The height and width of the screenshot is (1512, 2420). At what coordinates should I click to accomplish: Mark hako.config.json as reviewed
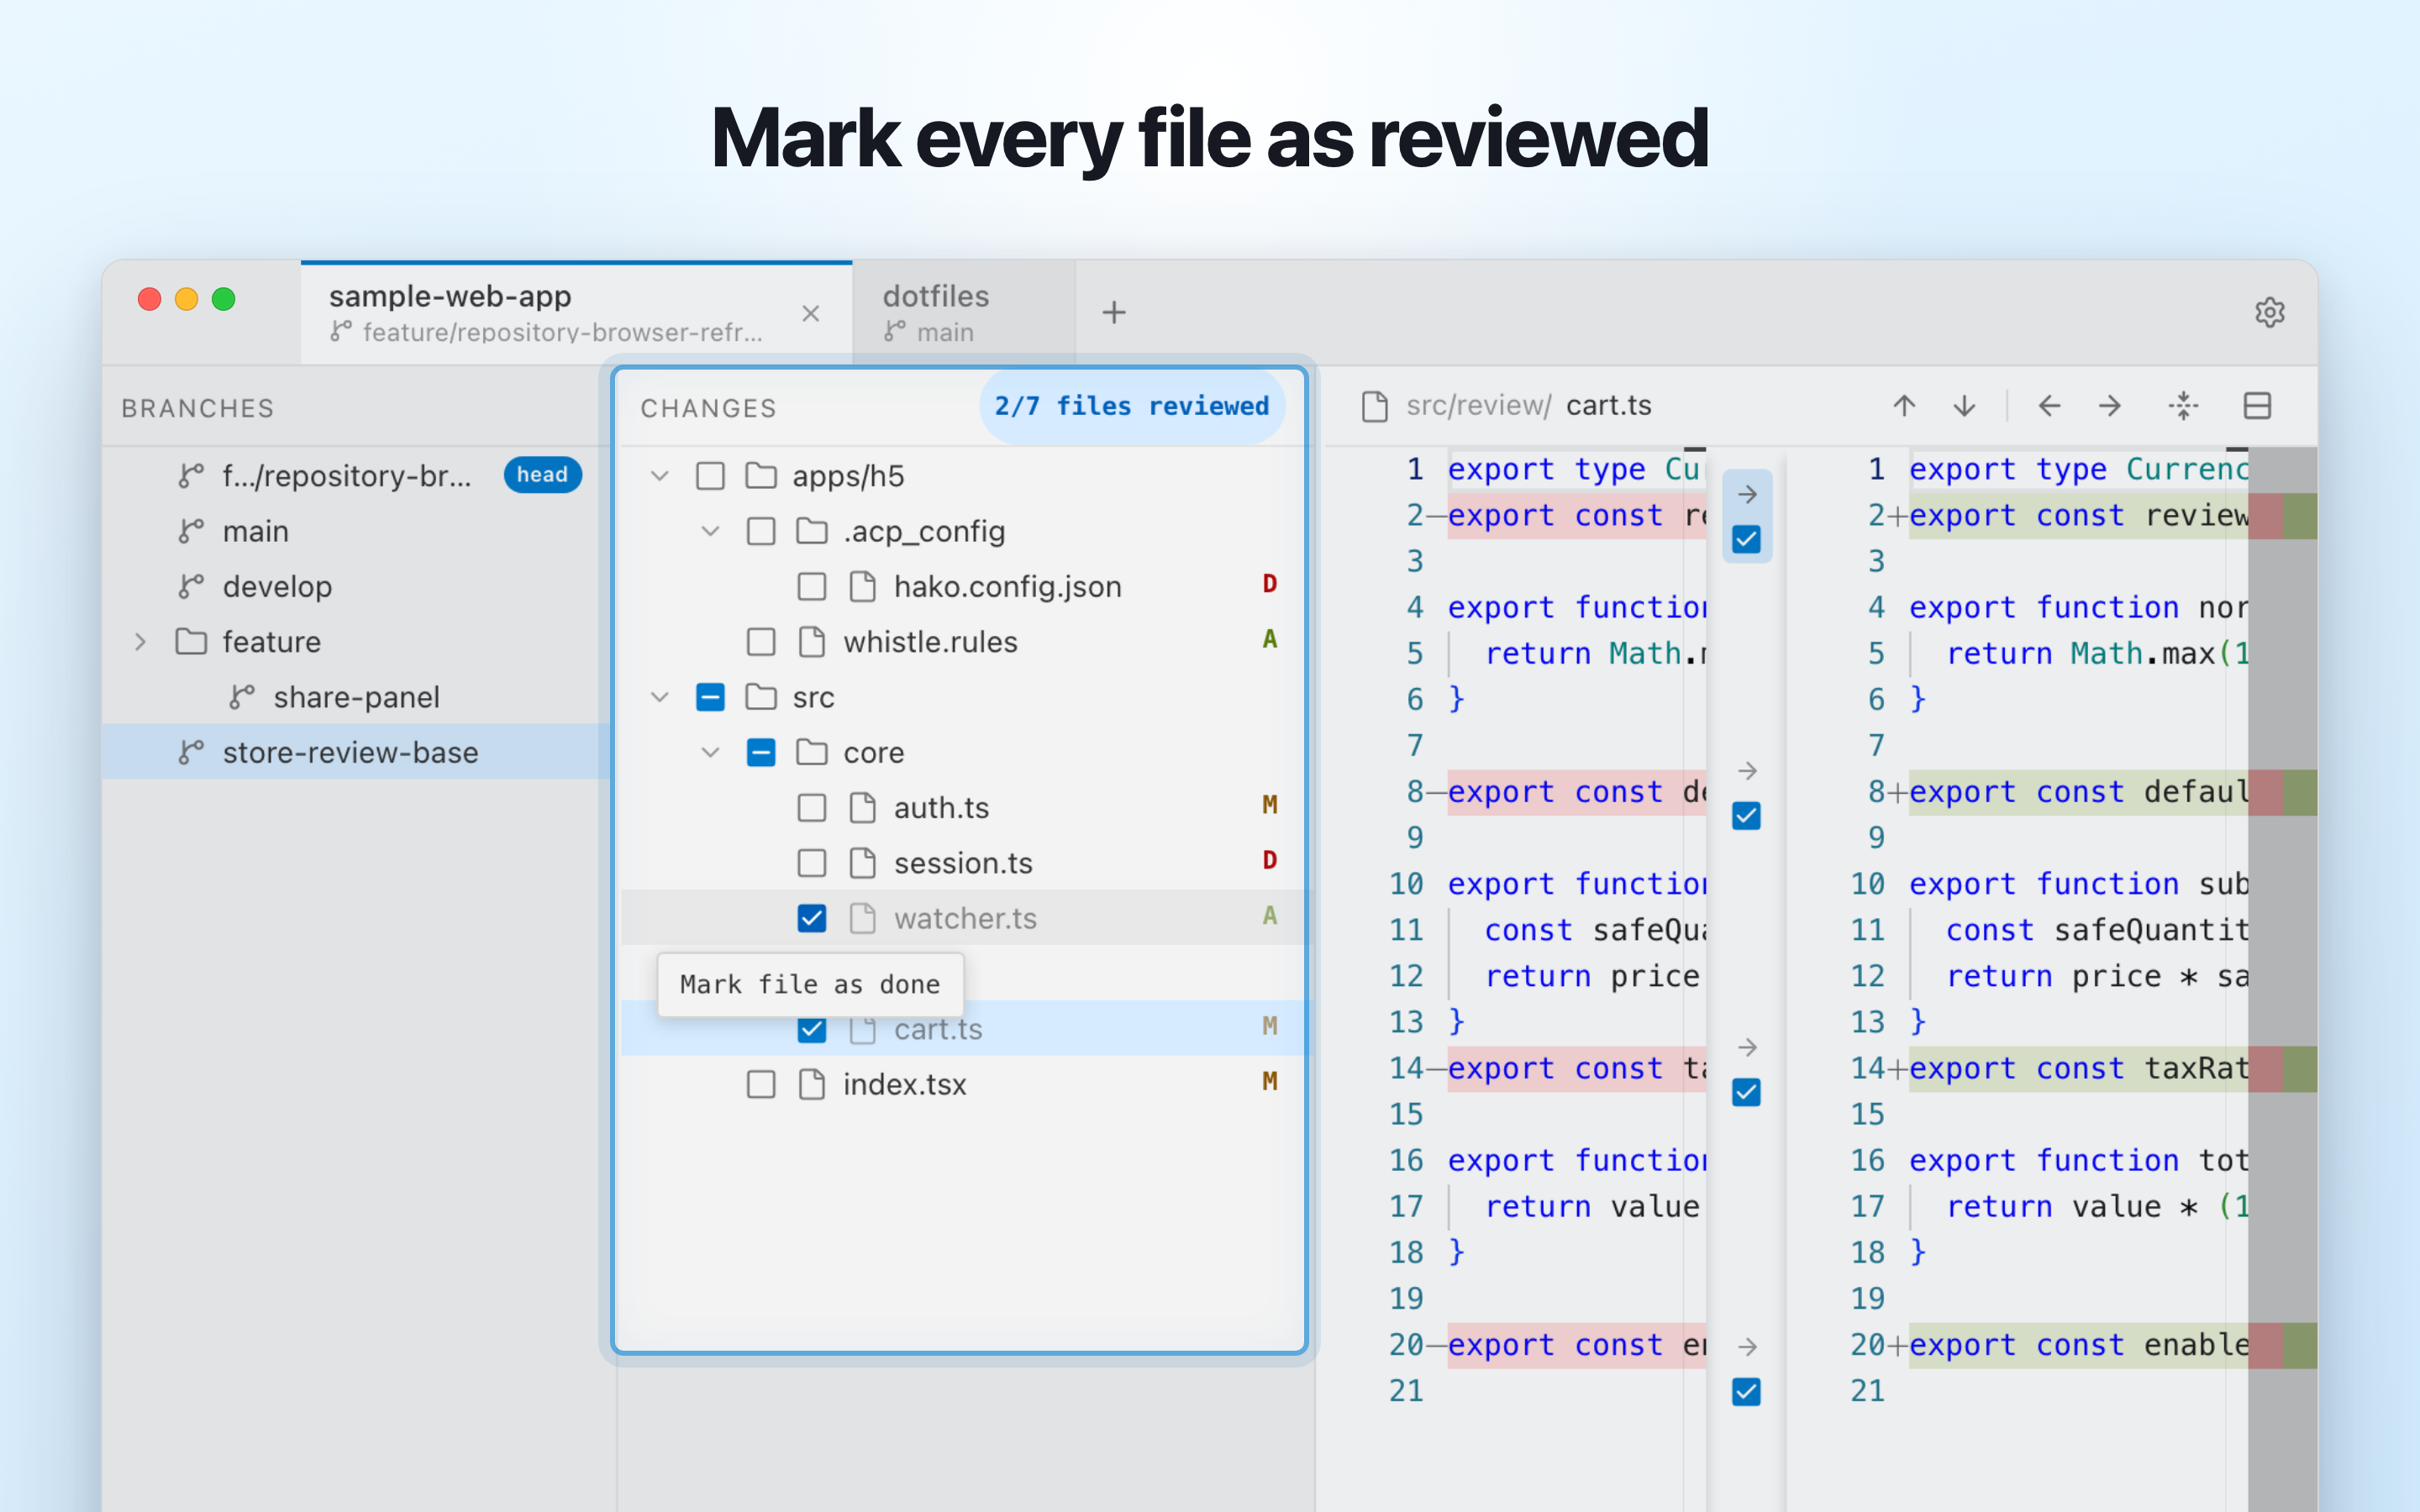[x=812, y=586]
